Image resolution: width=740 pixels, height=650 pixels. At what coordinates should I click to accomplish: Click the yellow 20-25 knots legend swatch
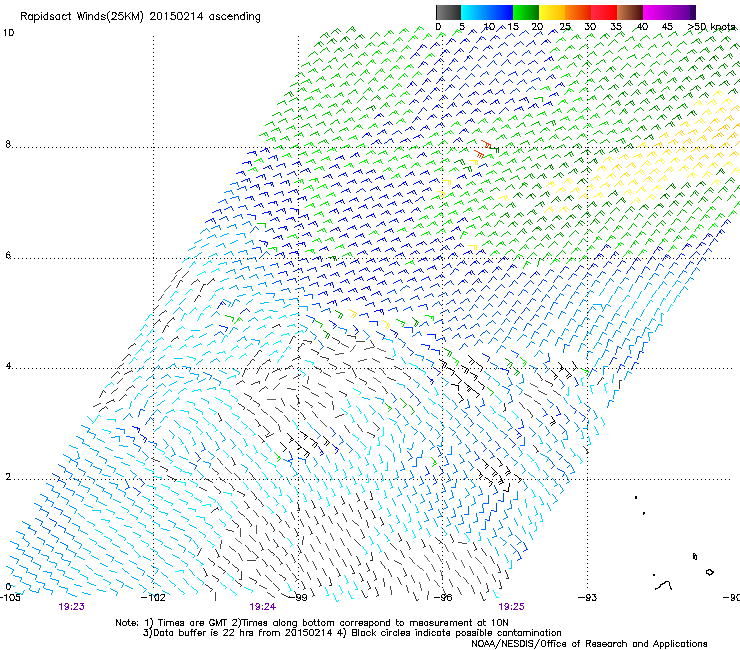tap(552, 12)
